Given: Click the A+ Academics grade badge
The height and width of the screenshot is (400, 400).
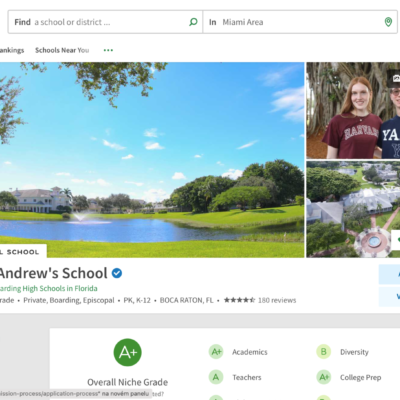Looking at the screenshot, I should [216, 352].
